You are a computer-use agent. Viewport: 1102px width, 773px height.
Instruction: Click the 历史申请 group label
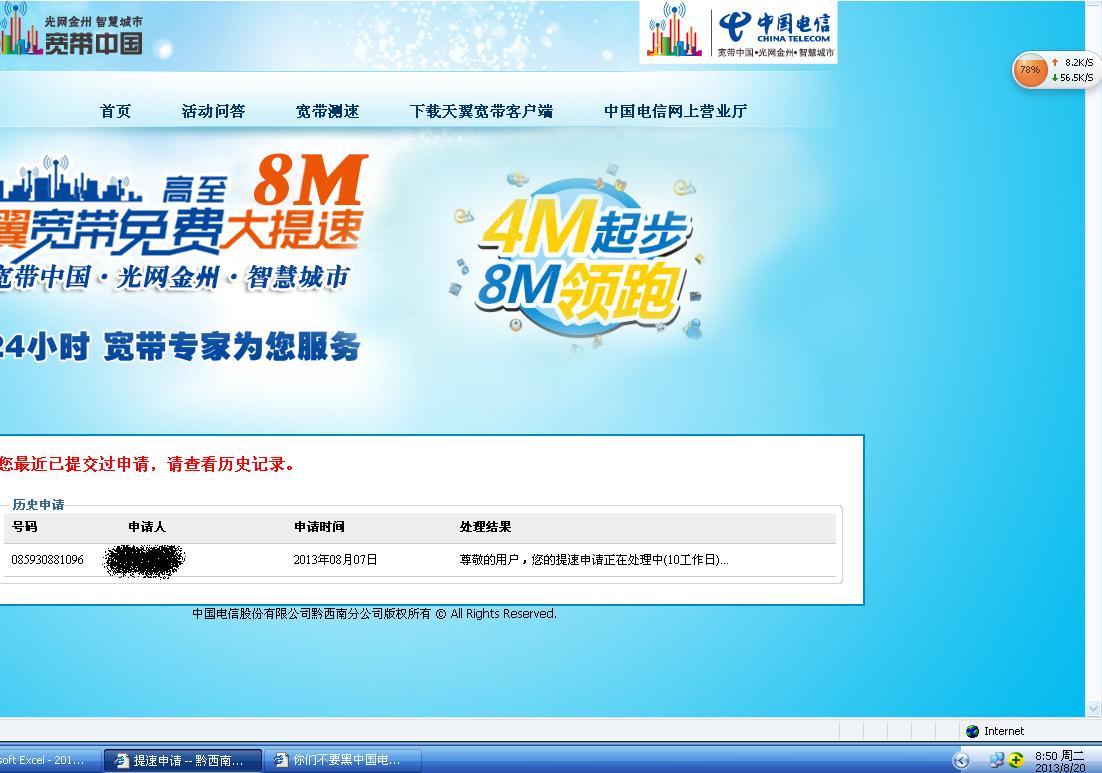[38, 505]
